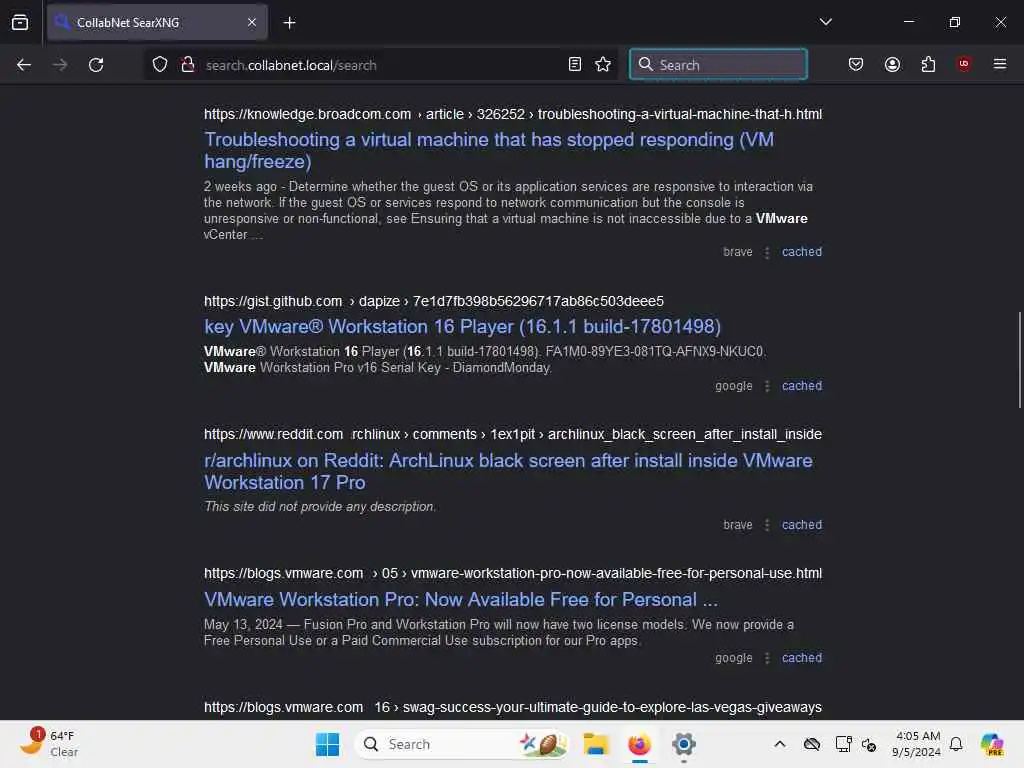The width and height of the screenshot is (1024, 768).
Task: Expand the list all tabs chevron
Action: click(825, 22)
